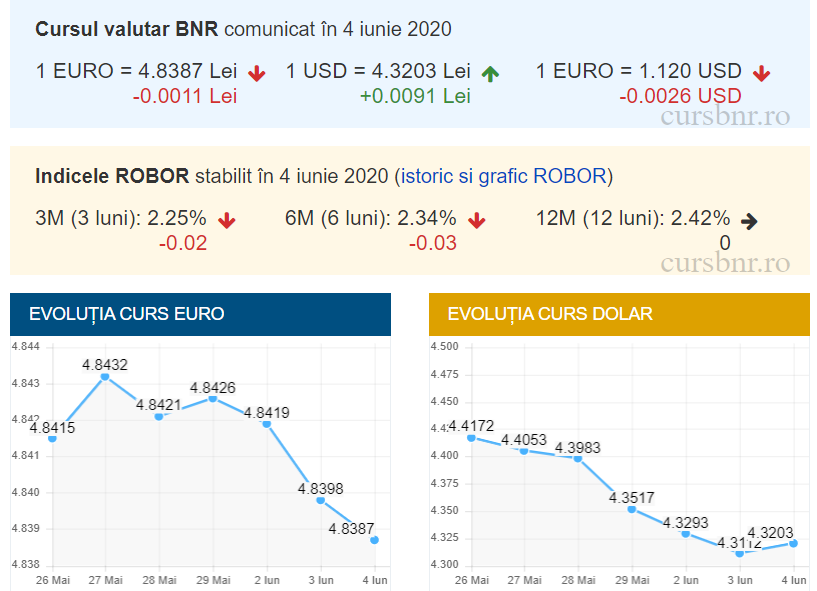Click the red down arrow beside EURO Lei rate
This screenshot has height=591, width=817.
point(257,73)
